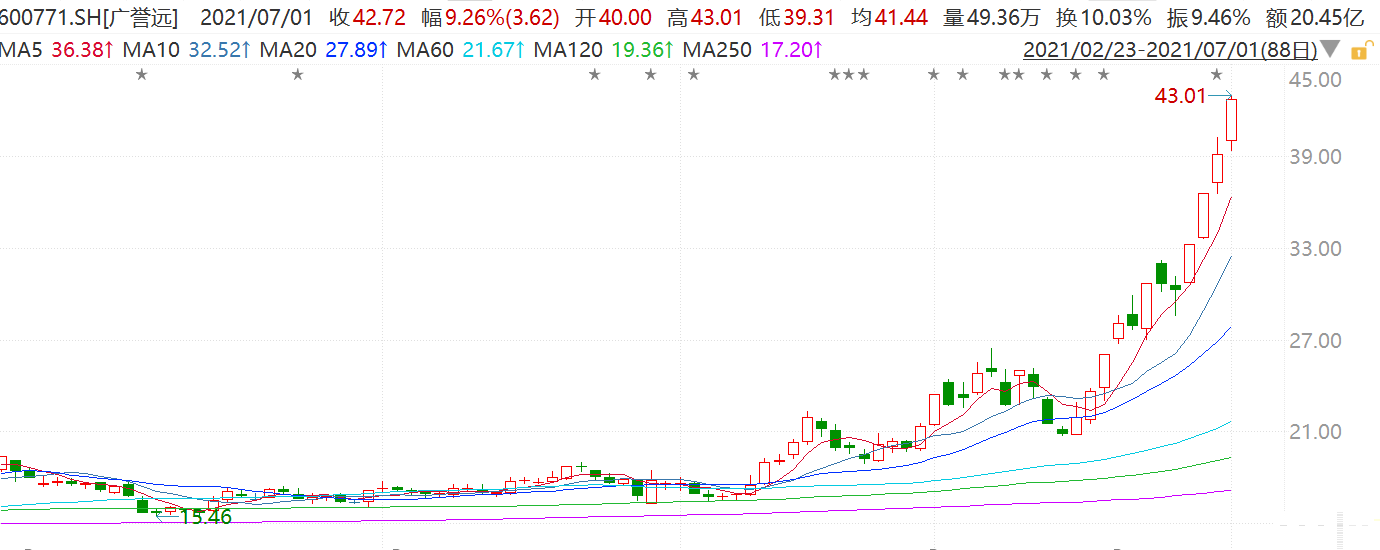Select the MA10 32.52 indicator label
Image resolution: width=1380 pixels, height=550 pixels.
pyautogui.click(x=187, y=49)
